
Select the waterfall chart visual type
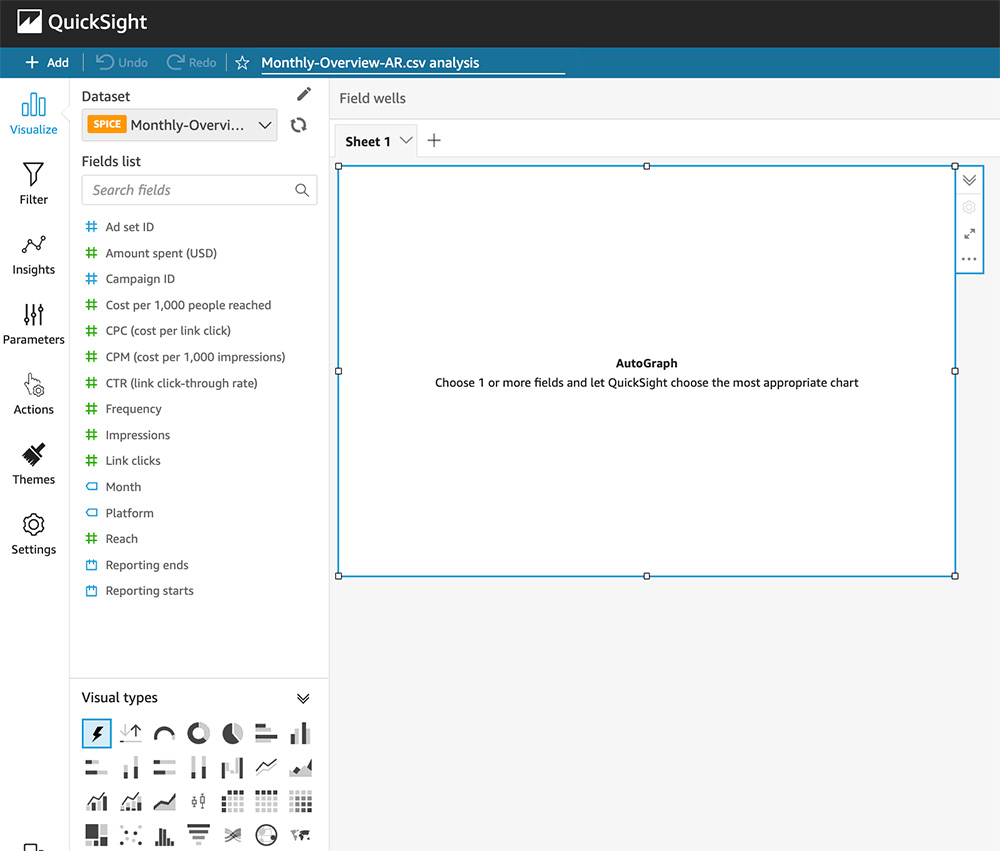coord(232,768)
